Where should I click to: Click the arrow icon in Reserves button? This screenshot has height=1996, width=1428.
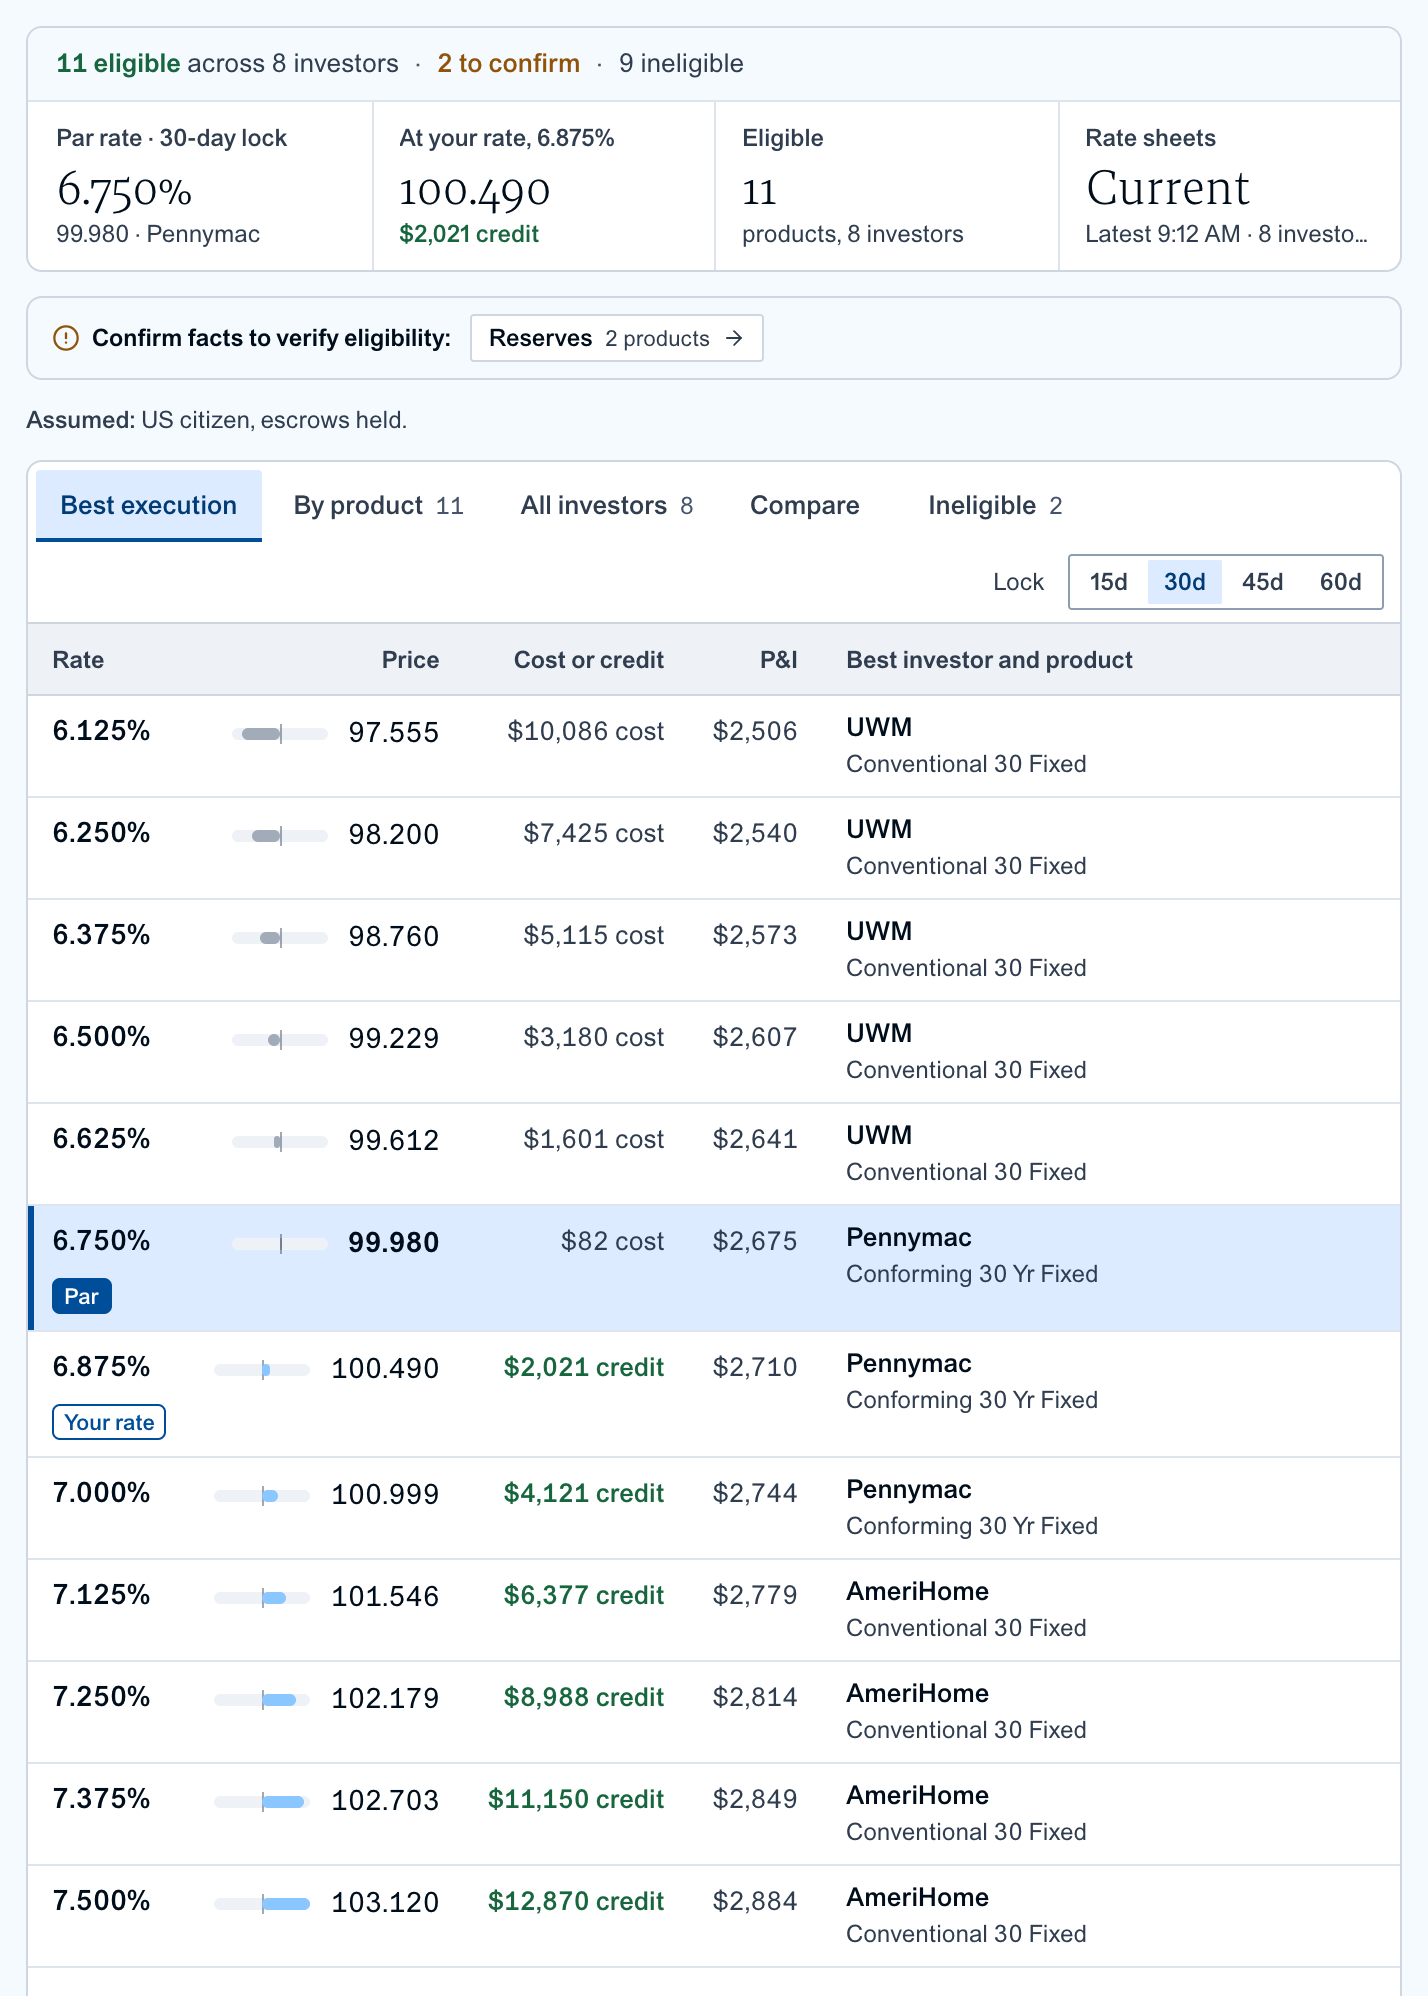pyautogui.click(x=734, y=338)
